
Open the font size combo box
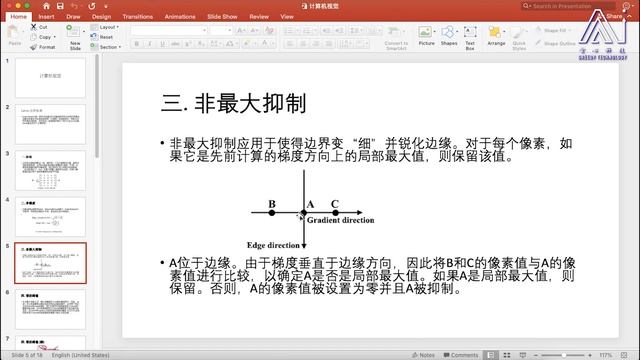222,30
